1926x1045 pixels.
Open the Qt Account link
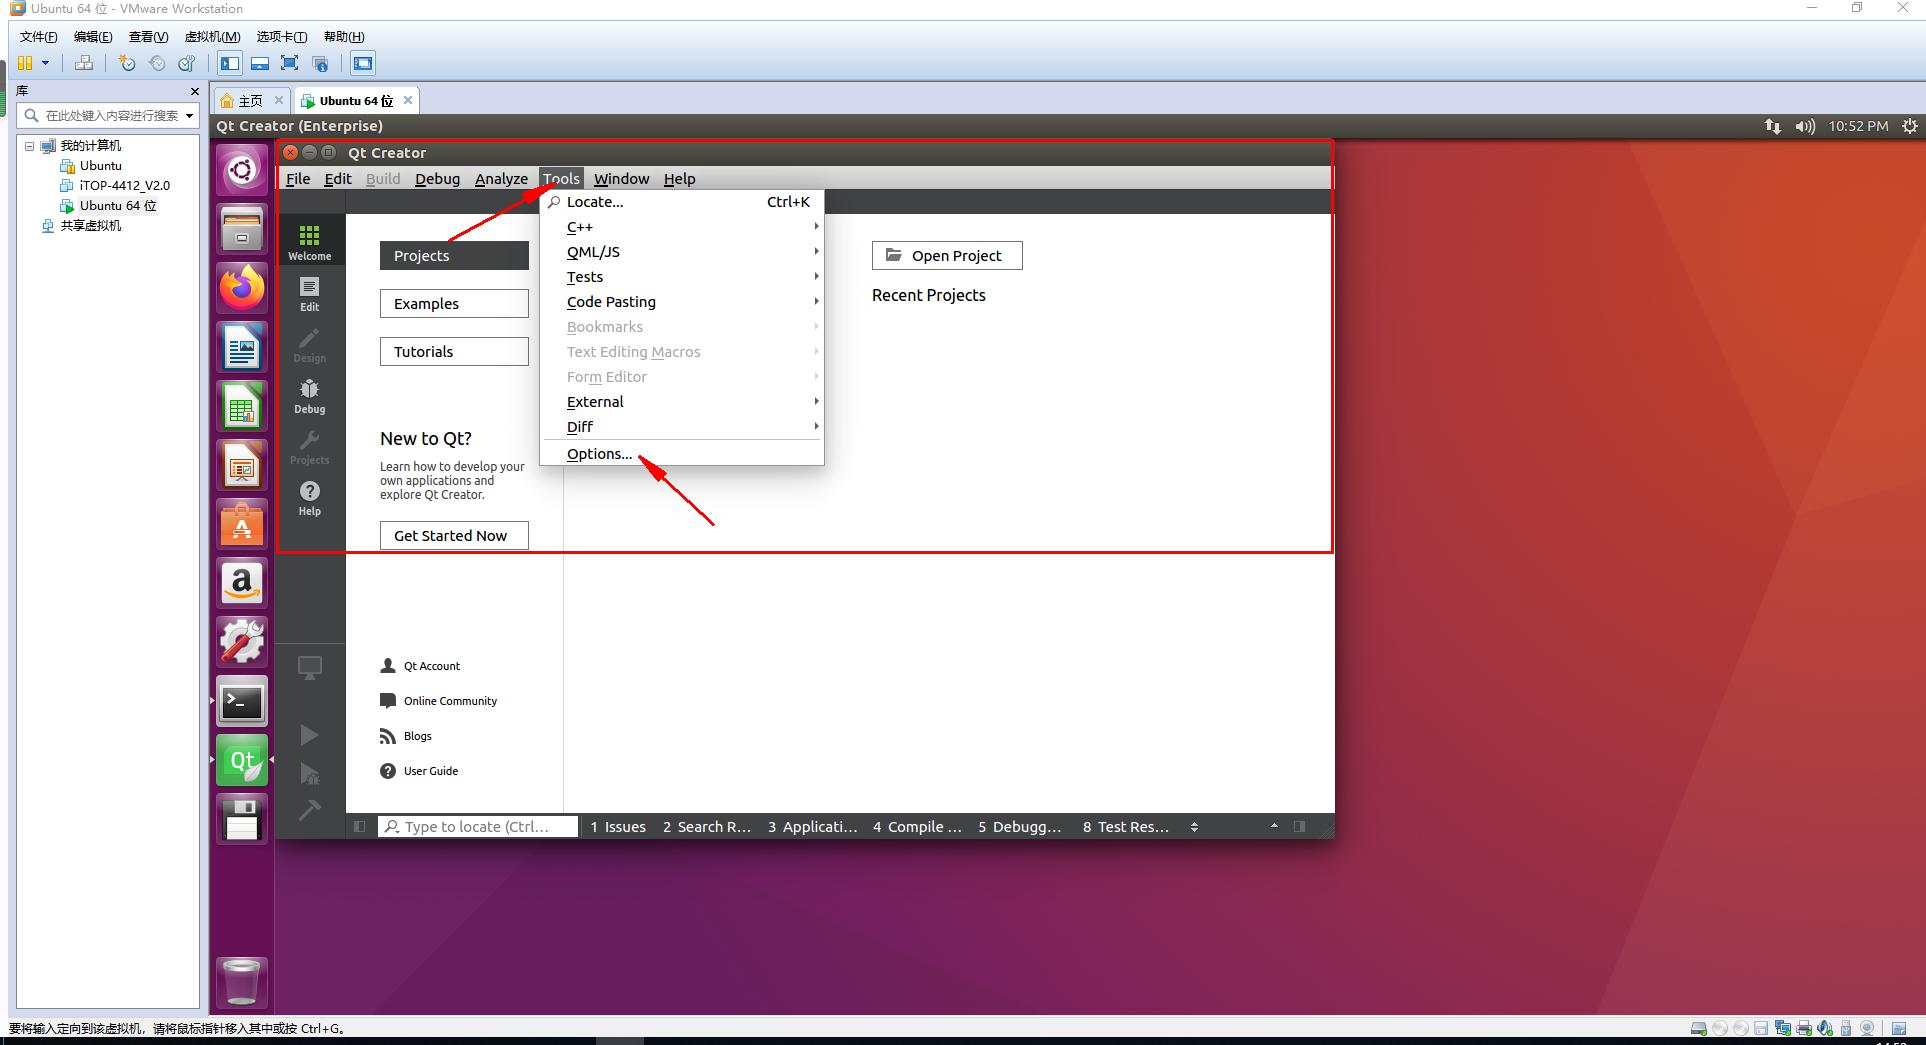point(421,666)
